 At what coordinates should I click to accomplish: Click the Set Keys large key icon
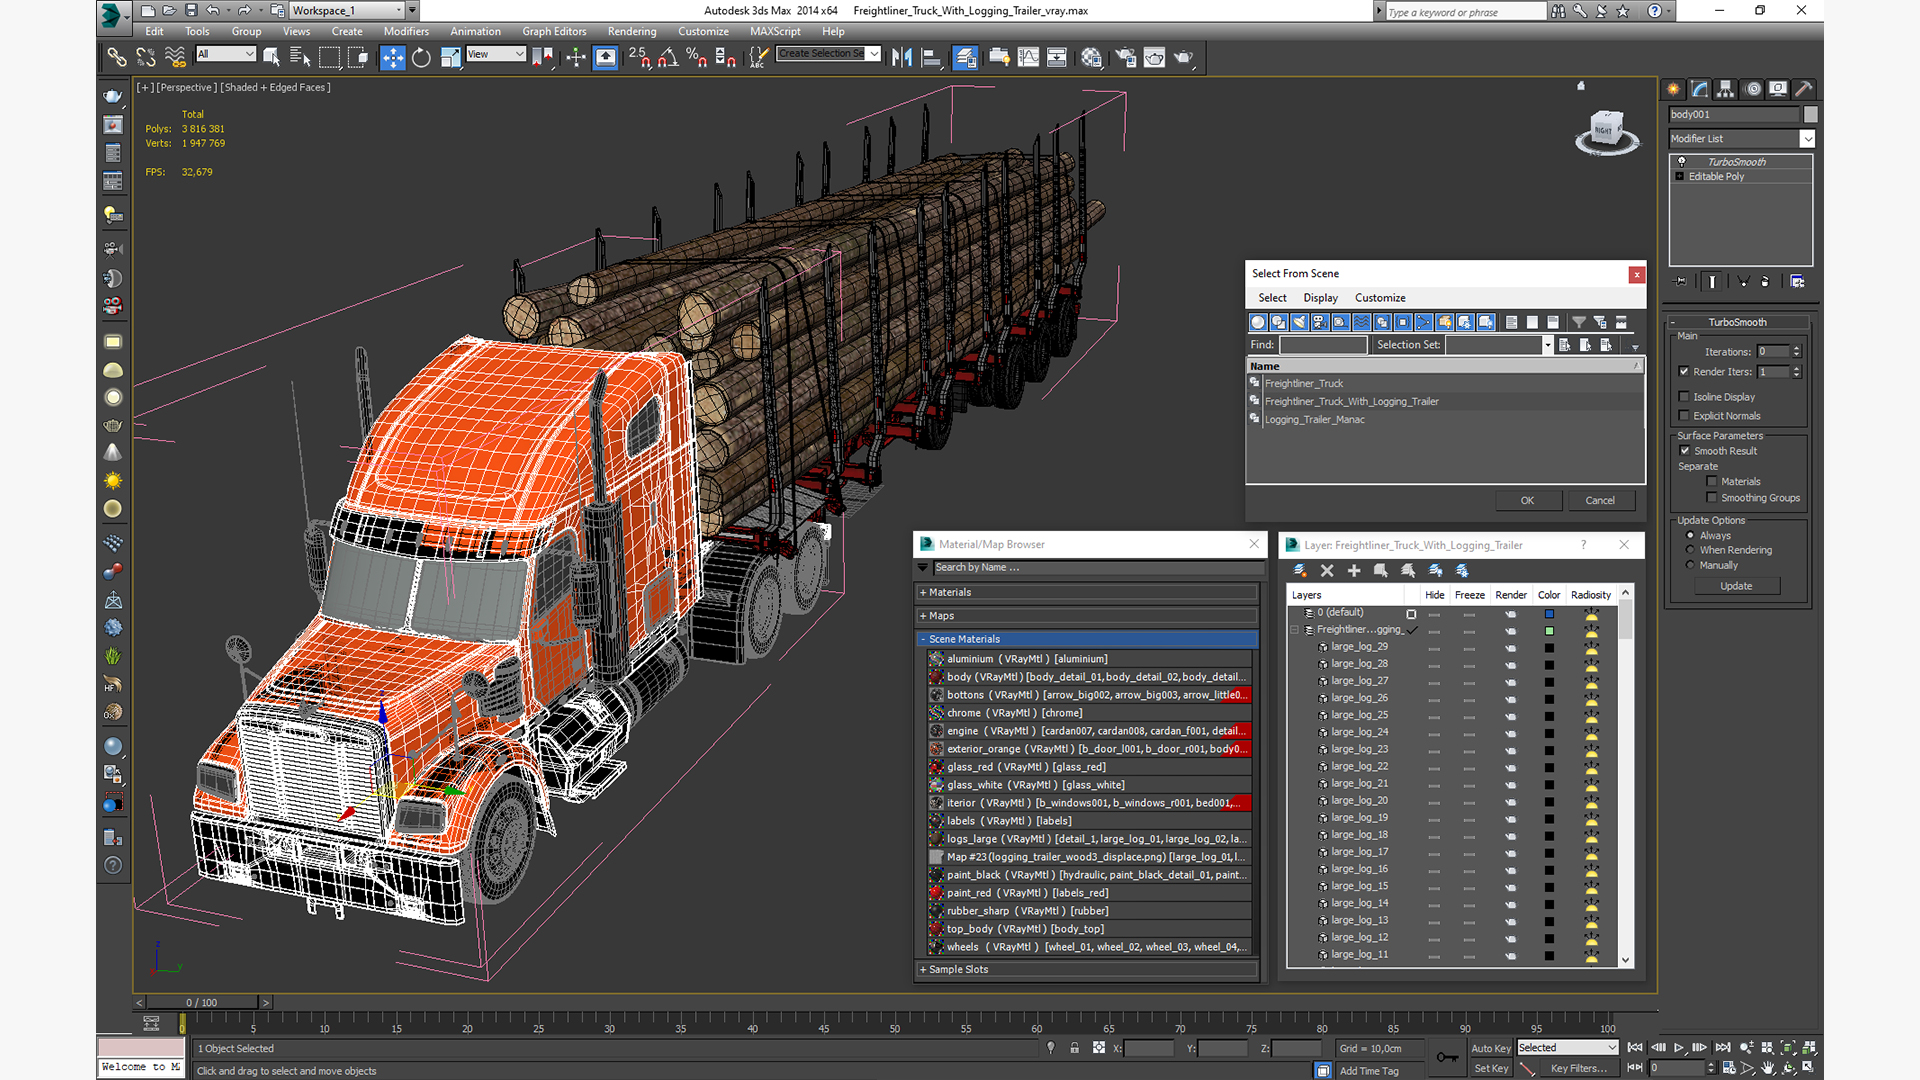pyautogui.click(x=1446, y=1057)
